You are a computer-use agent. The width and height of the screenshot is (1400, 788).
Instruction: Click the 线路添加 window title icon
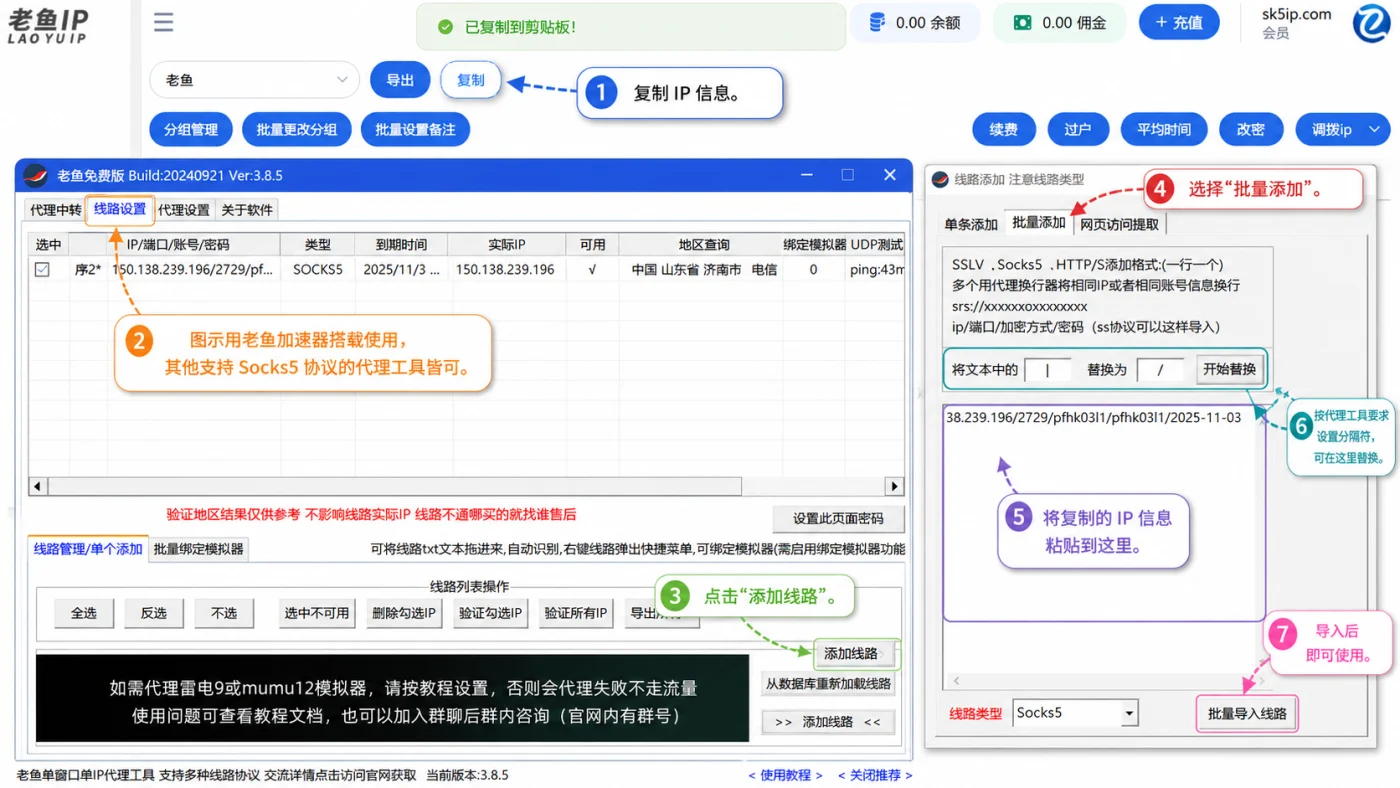click(940, 180)
